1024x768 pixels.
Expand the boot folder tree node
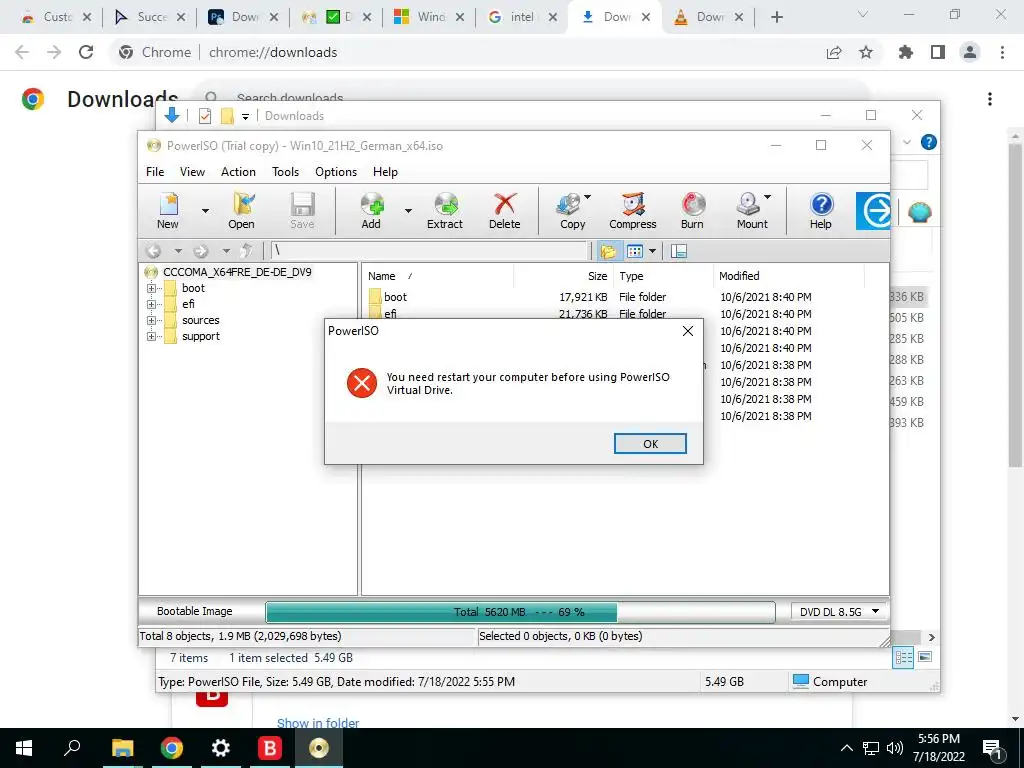point(152,288)
